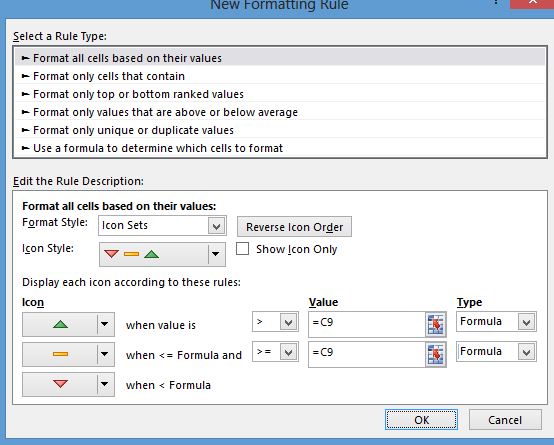This screenshot has width=554, height=445.
Task: Click range selector icon for the second value
Action: (436, 355)
